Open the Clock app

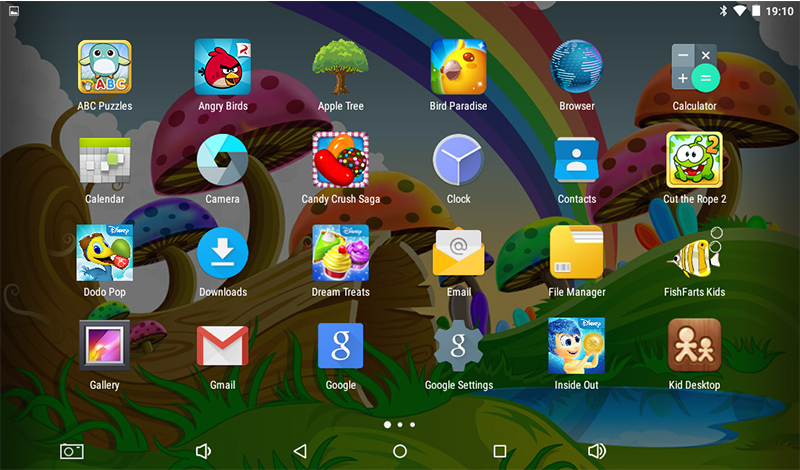point(458,160)
